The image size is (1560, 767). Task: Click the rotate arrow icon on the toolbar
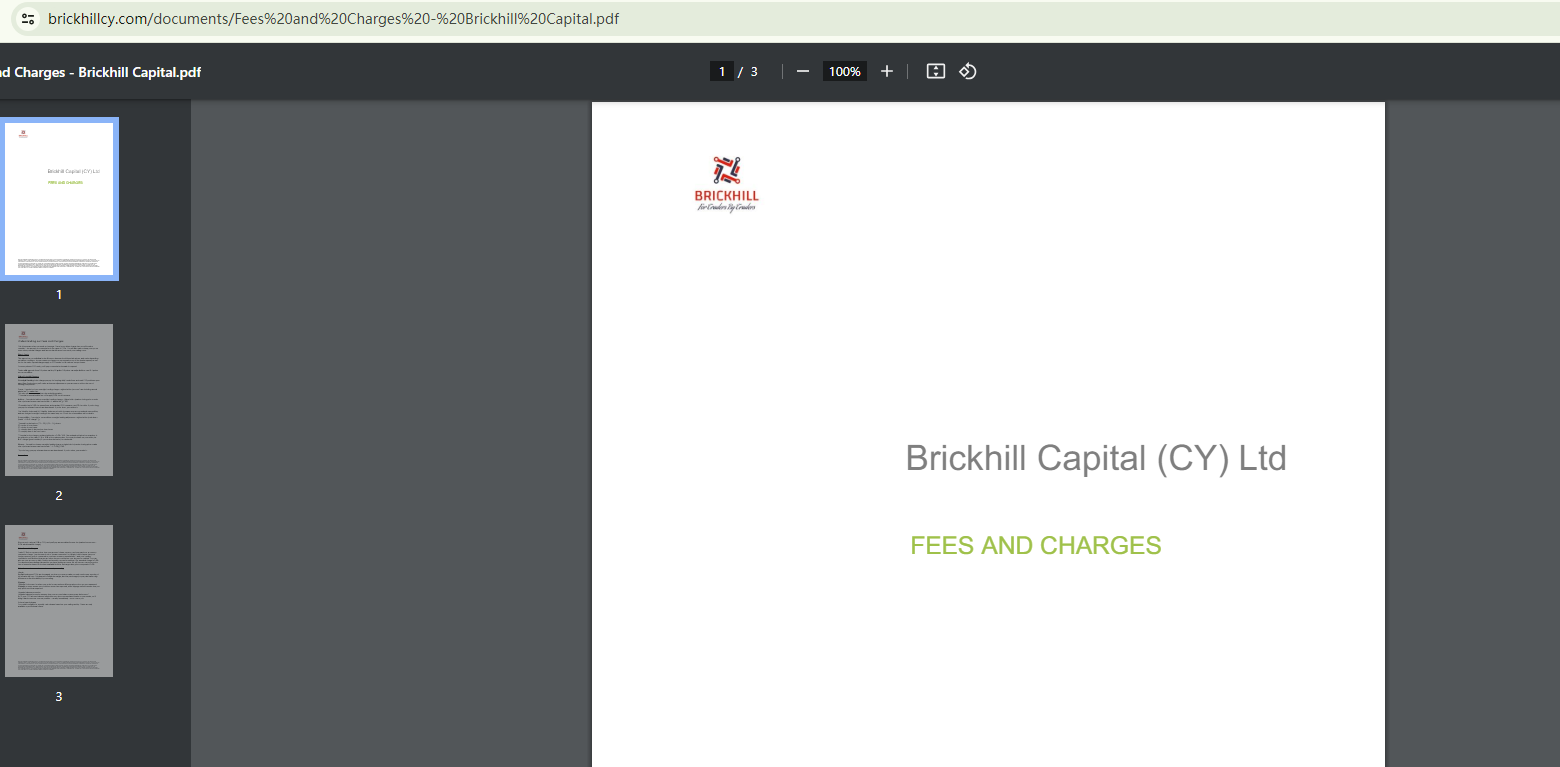[x=967, y=71]
